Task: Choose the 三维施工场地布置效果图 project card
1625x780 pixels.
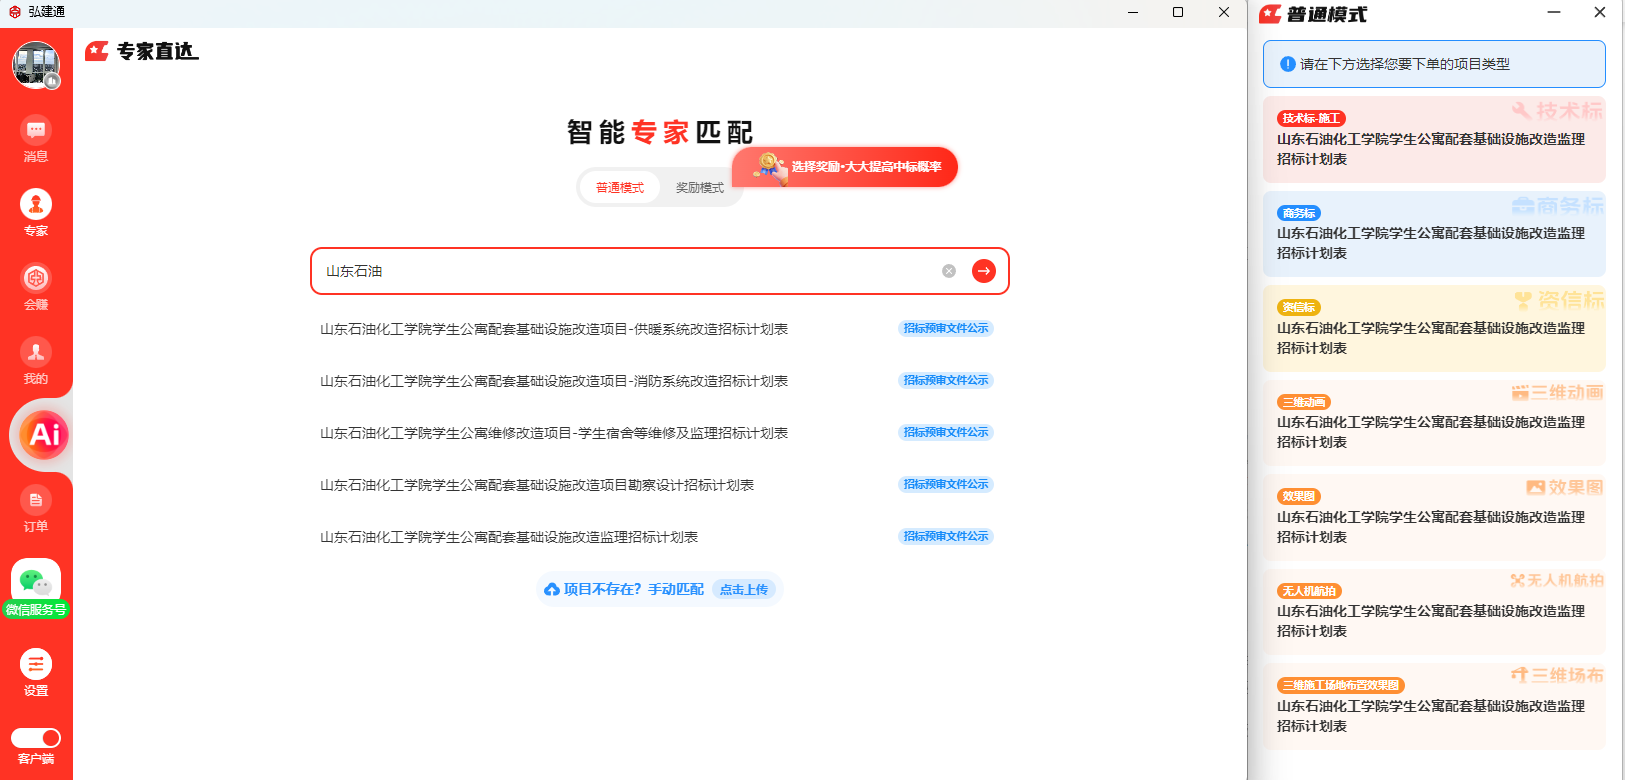Action: (1434, 706)
